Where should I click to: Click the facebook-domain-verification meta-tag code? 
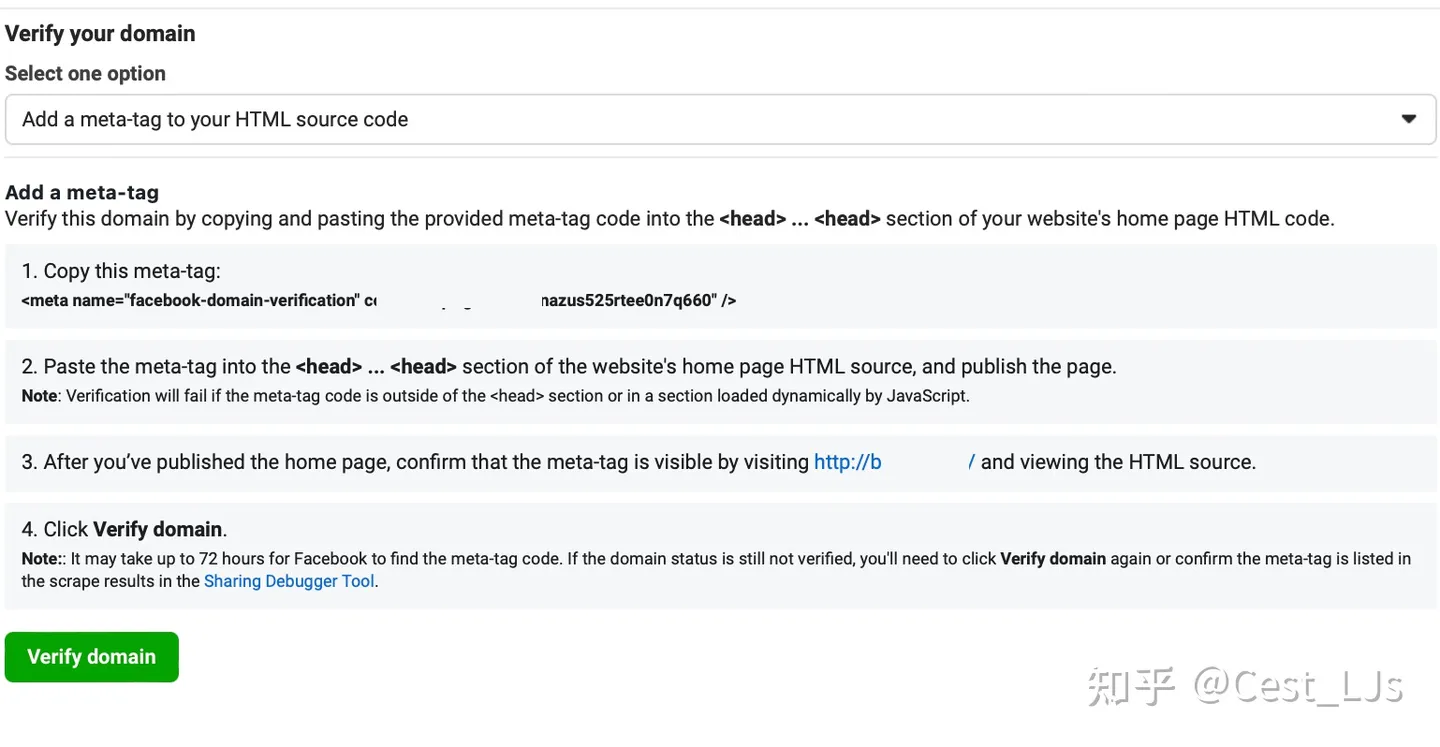coord(379,300)
